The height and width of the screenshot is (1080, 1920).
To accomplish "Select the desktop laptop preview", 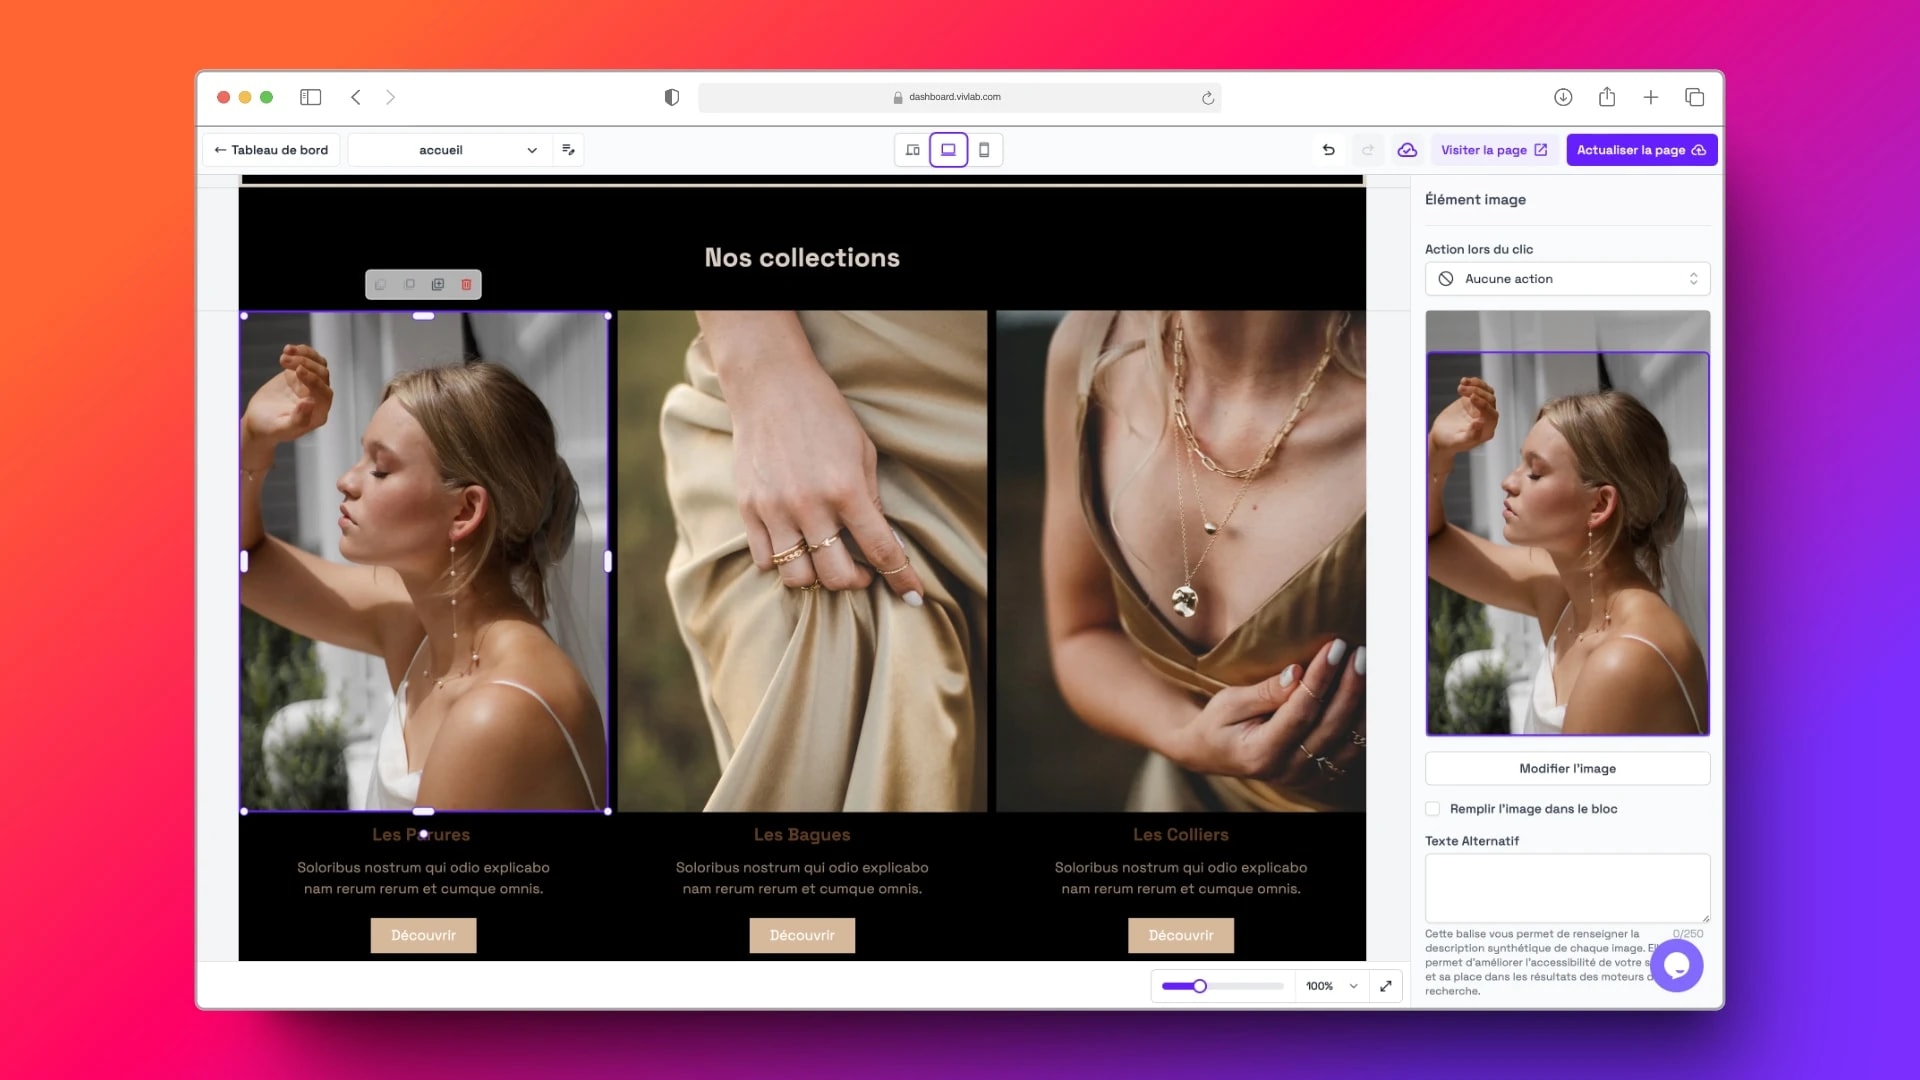I will click(x=948, y=150).
